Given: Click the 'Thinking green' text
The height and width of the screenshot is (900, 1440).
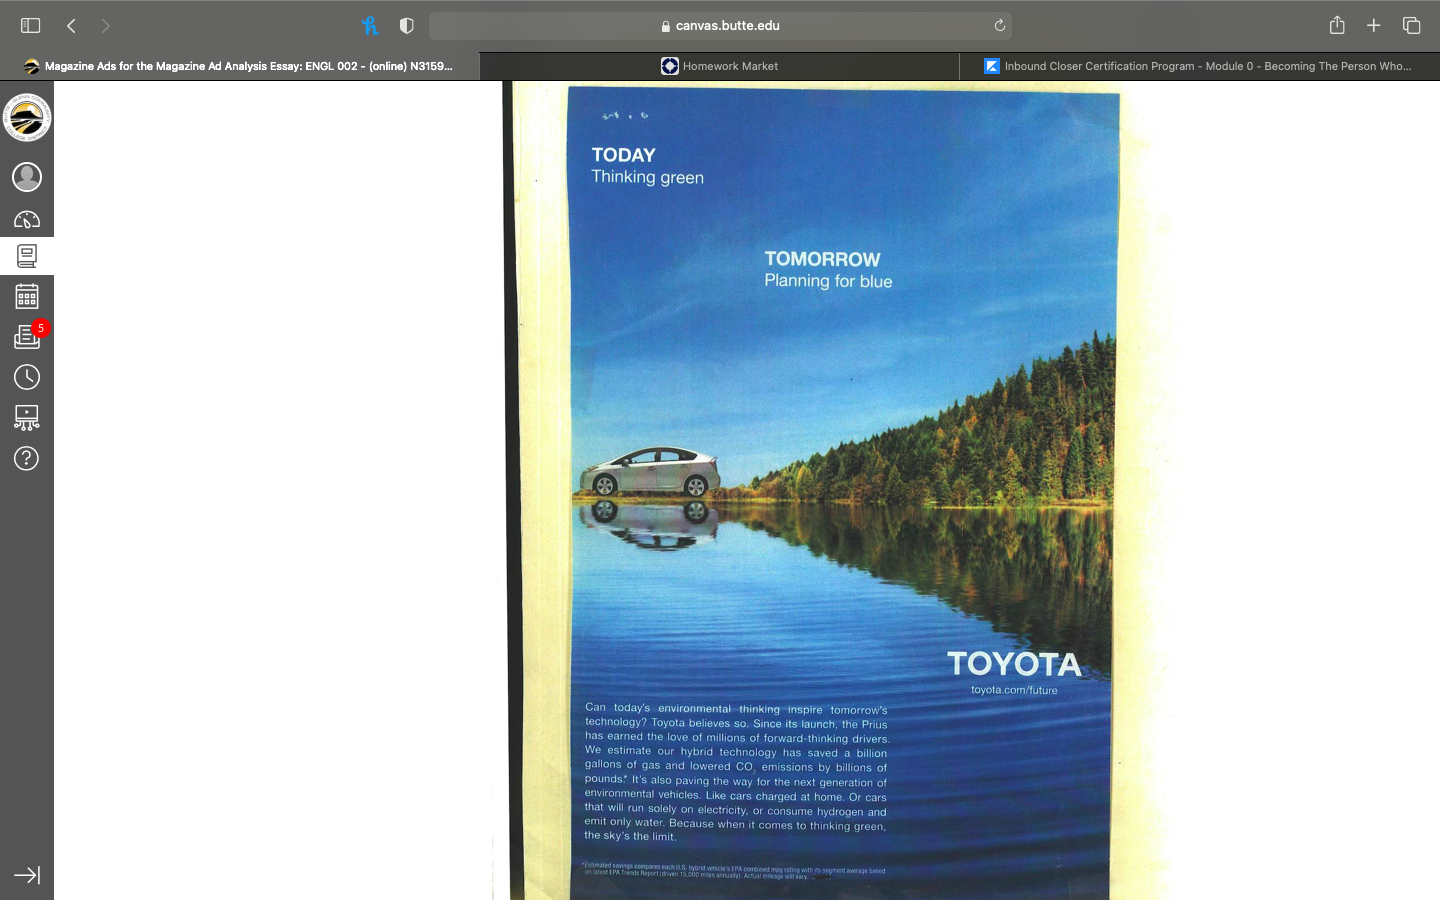Looking at the screenshot, I should [648, 177].
